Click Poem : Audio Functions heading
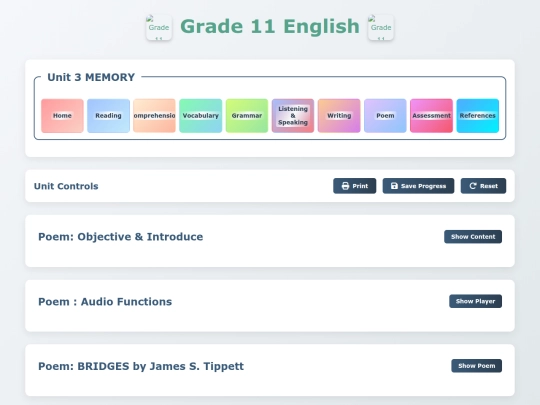The width and height of the screenshot is (540, 405). click(105, 302)
